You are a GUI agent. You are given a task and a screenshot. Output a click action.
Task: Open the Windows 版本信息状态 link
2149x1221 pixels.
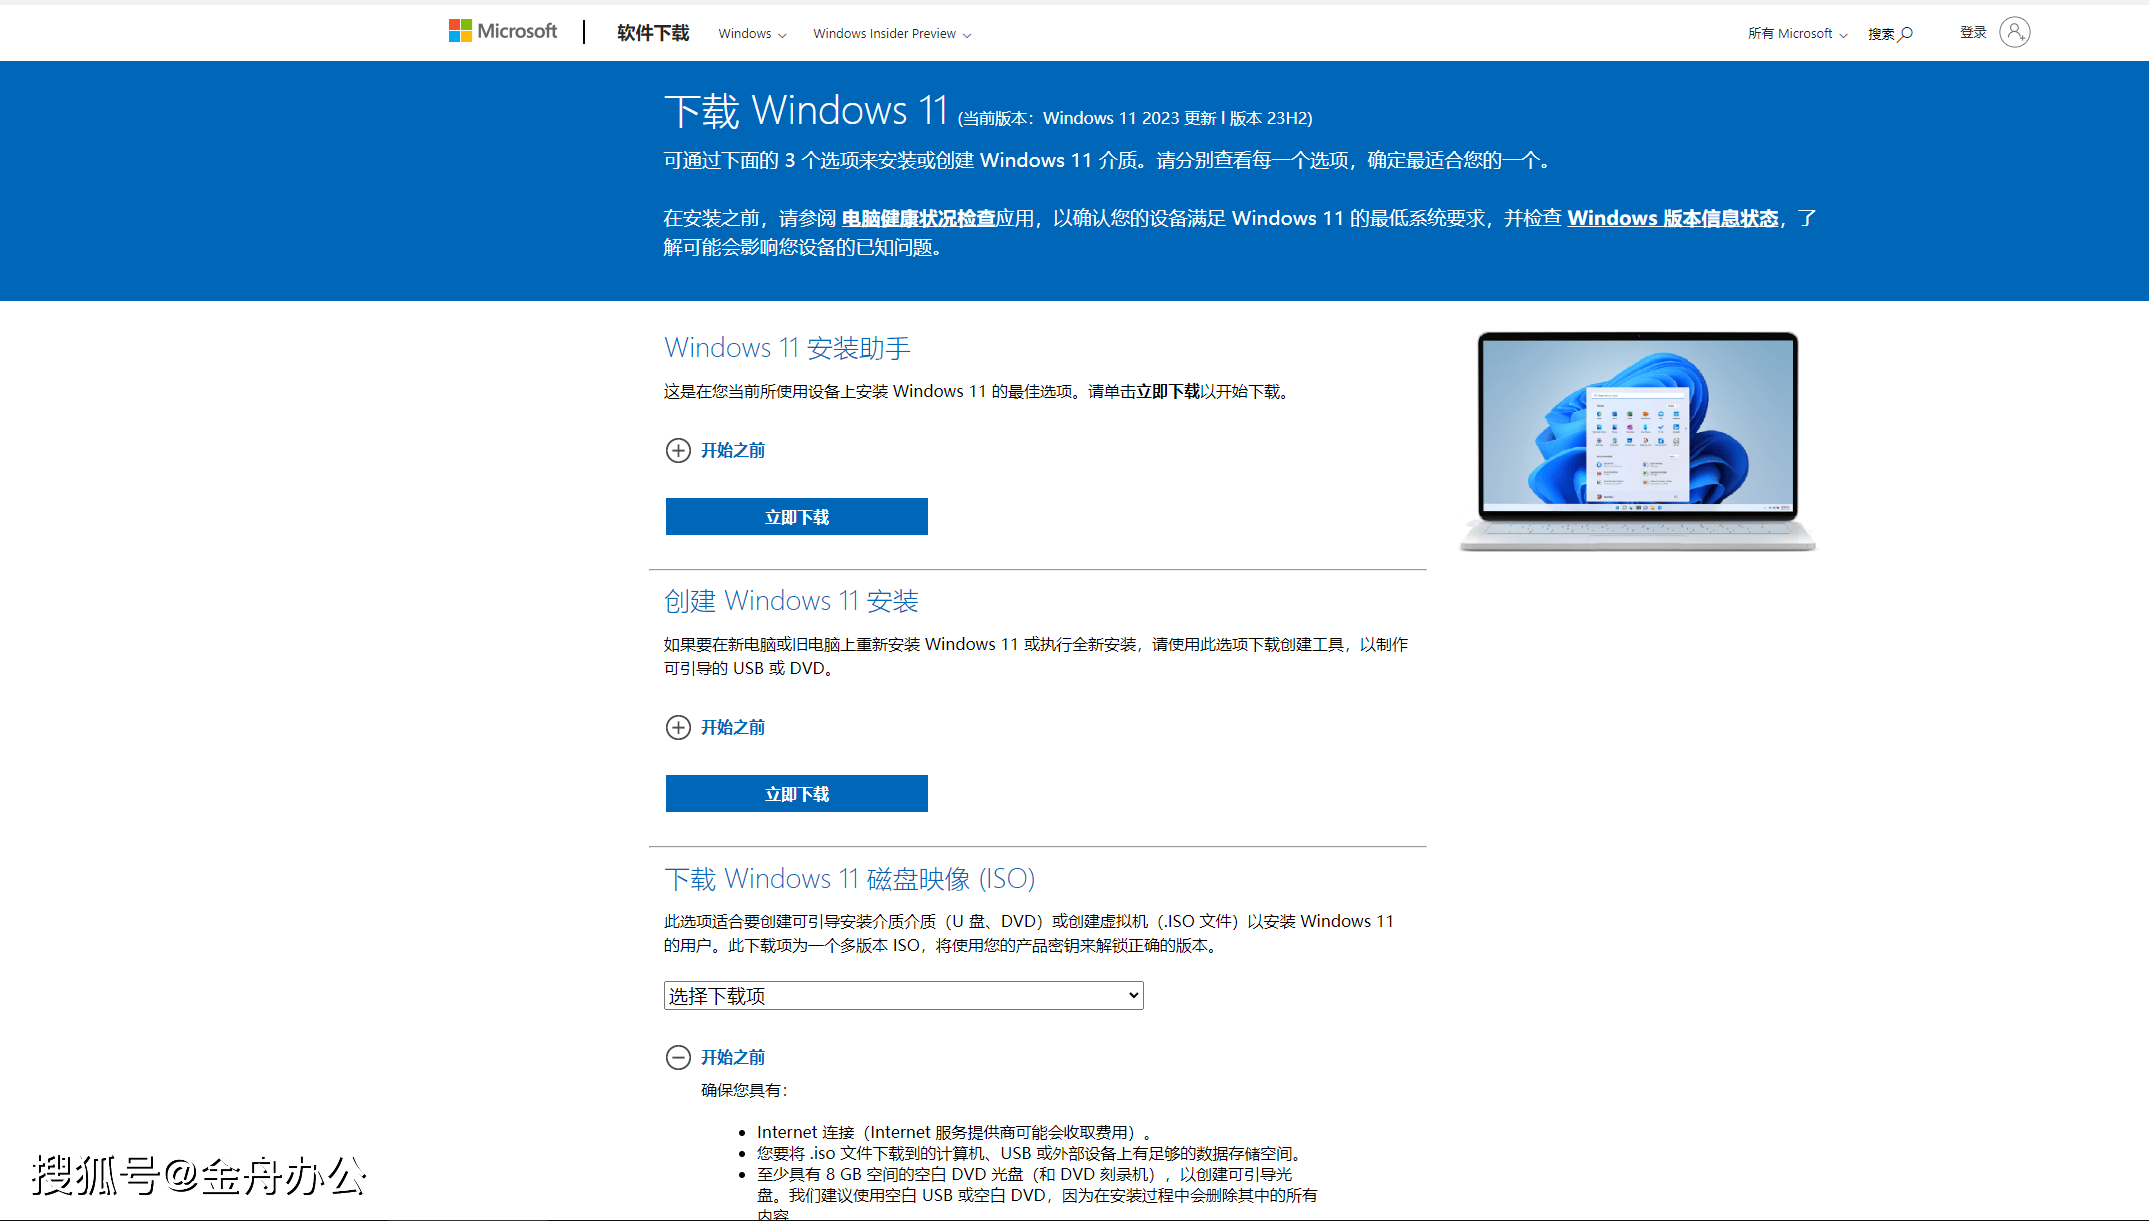click(x=1672, y=219)
